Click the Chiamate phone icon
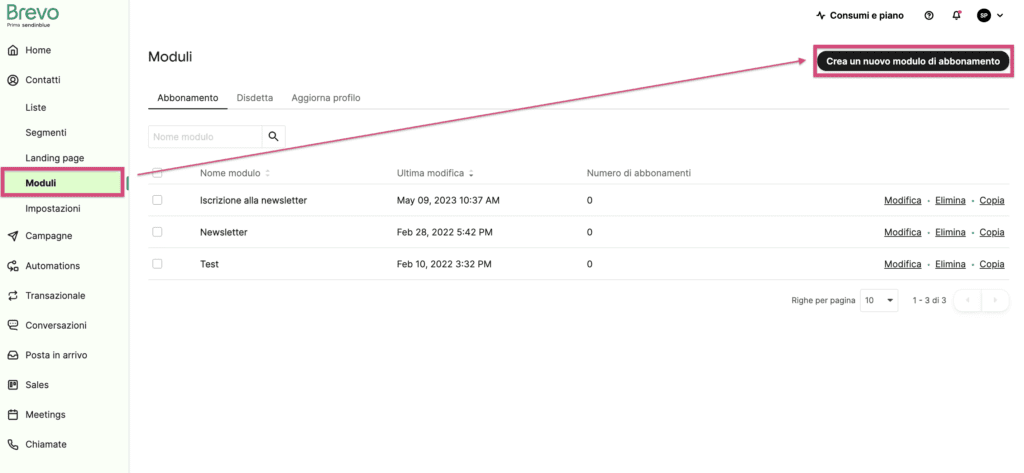Viewport: 1024px width, 473px height. pyautogui.click(x=13, y=444)
